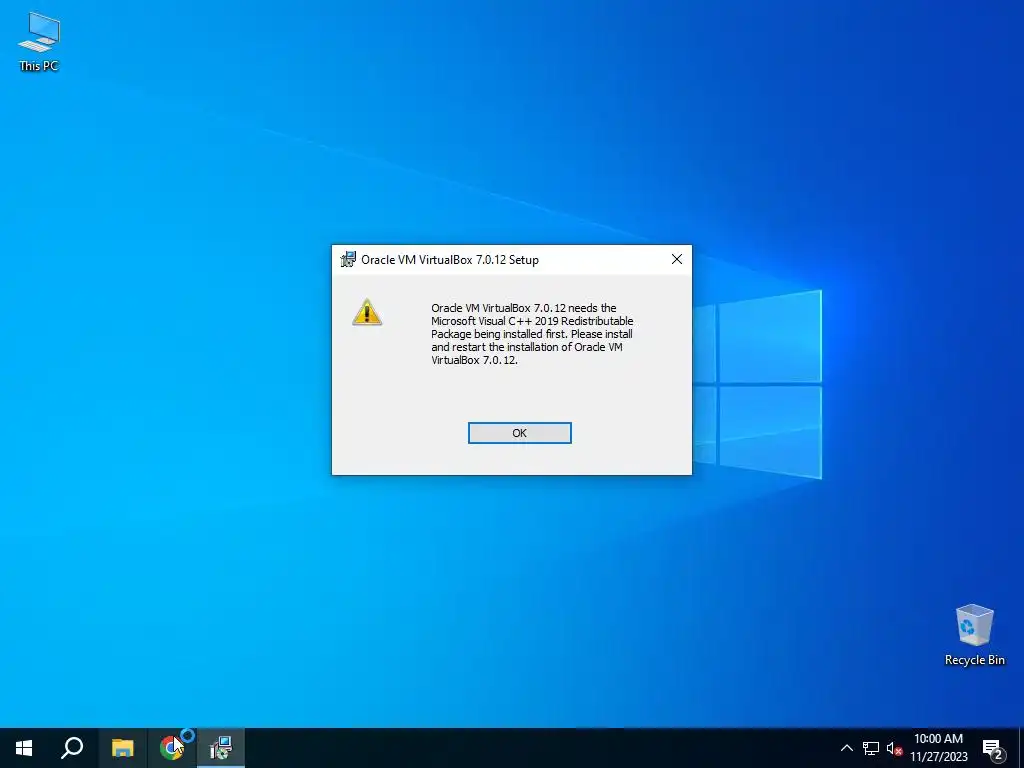
Task: Click the muted volume tray icon
Action: 894,748
